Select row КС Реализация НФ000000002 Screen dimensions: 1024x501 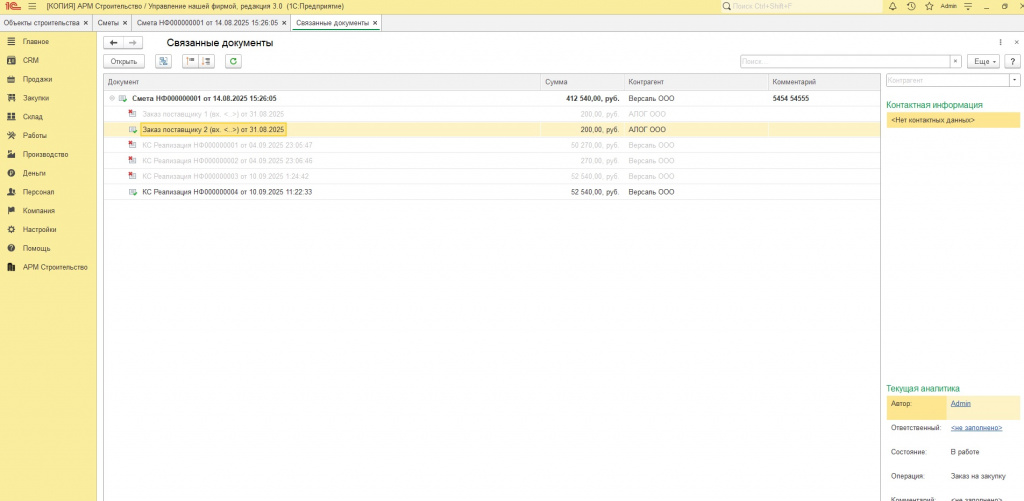(492, 161)
